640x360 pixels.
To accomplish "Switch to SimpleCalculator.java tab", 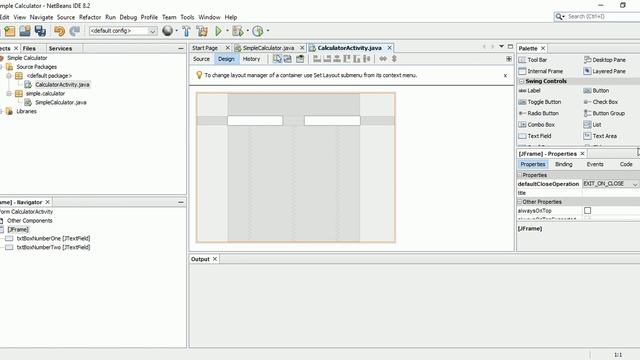I will 268,48.
